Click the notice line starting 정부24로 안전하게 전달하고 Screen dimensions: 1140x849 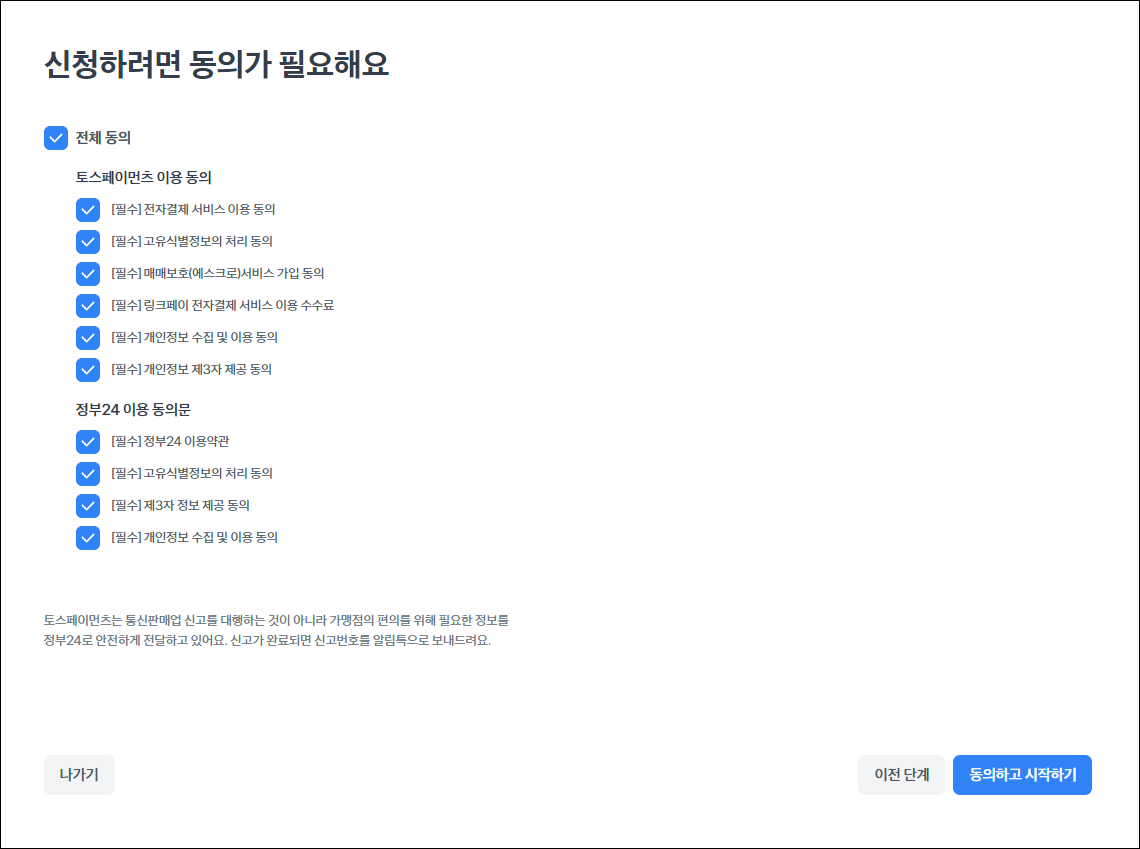[x=267, y=641]
